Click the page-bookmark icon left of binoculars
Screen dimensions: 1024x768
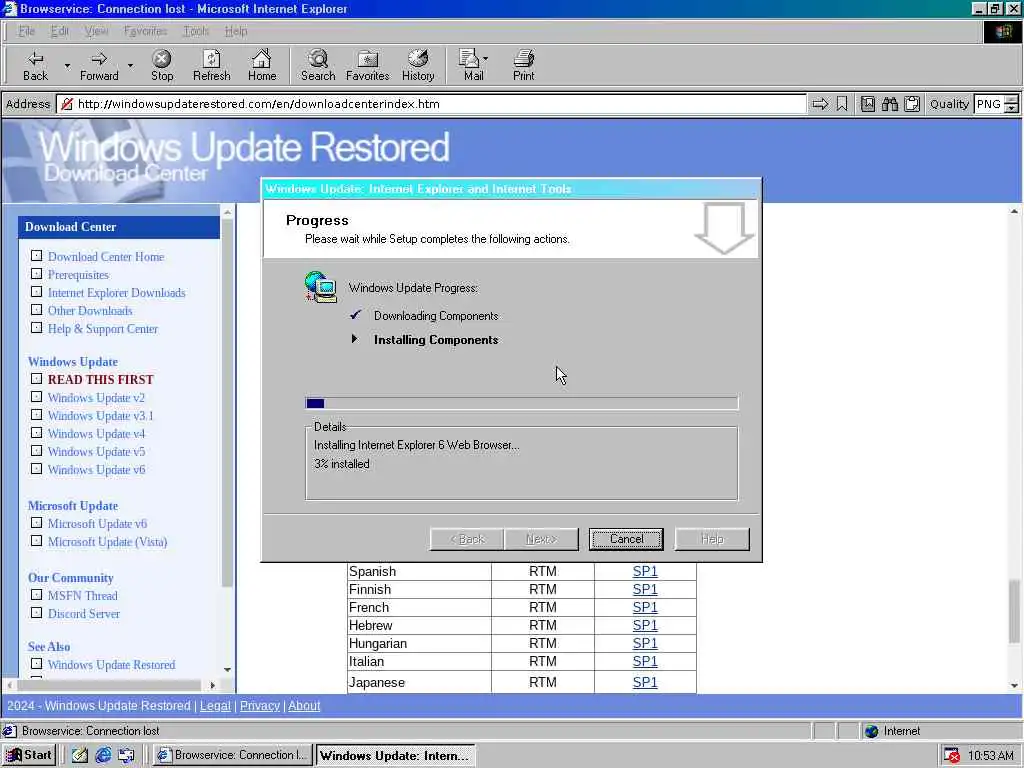click(867, 104)
